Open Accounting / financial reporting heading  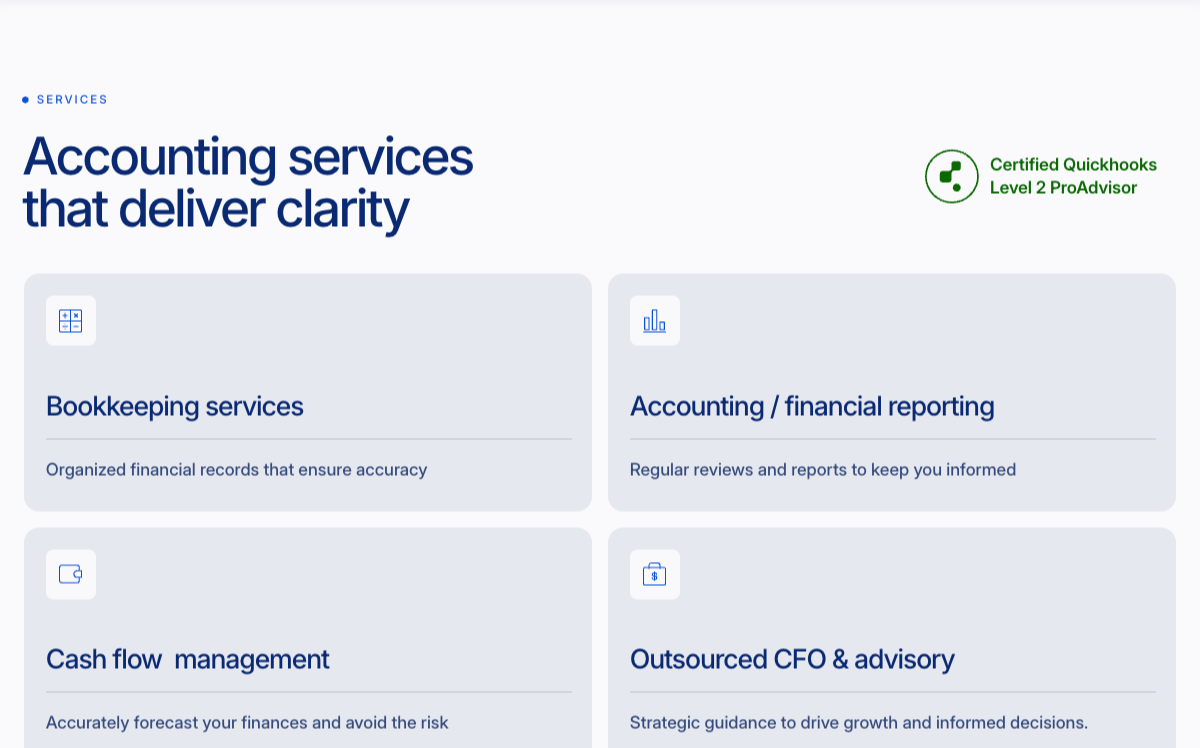[812, 407]
